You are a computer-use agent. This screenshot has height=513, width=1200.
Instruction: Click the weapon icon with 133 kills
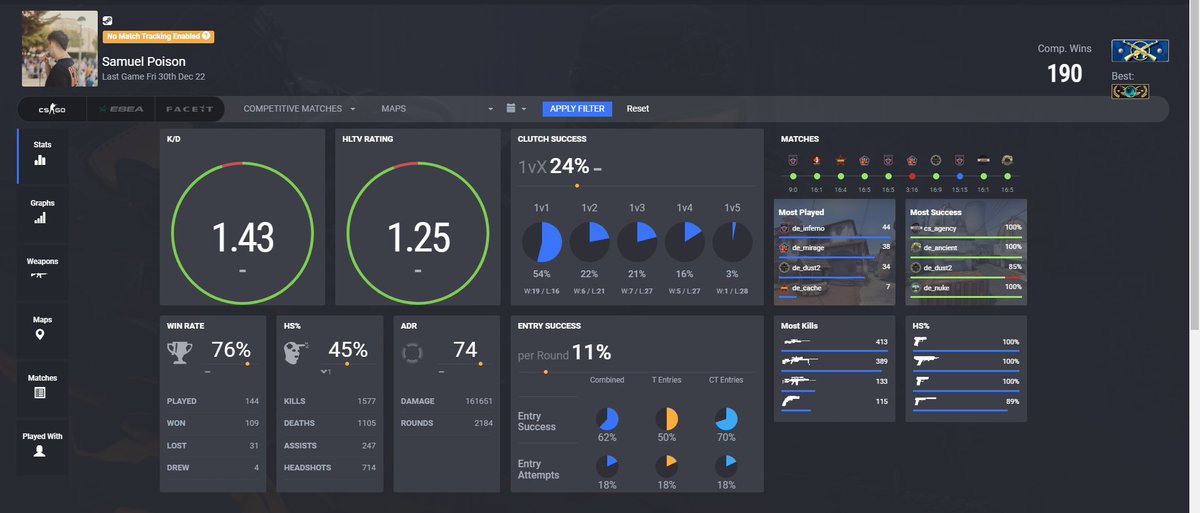[x=800, y=381]
